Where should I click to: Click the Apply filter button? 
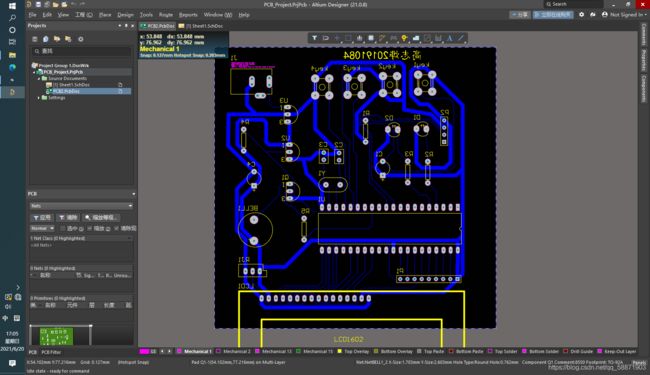click(x=42, y=218)
